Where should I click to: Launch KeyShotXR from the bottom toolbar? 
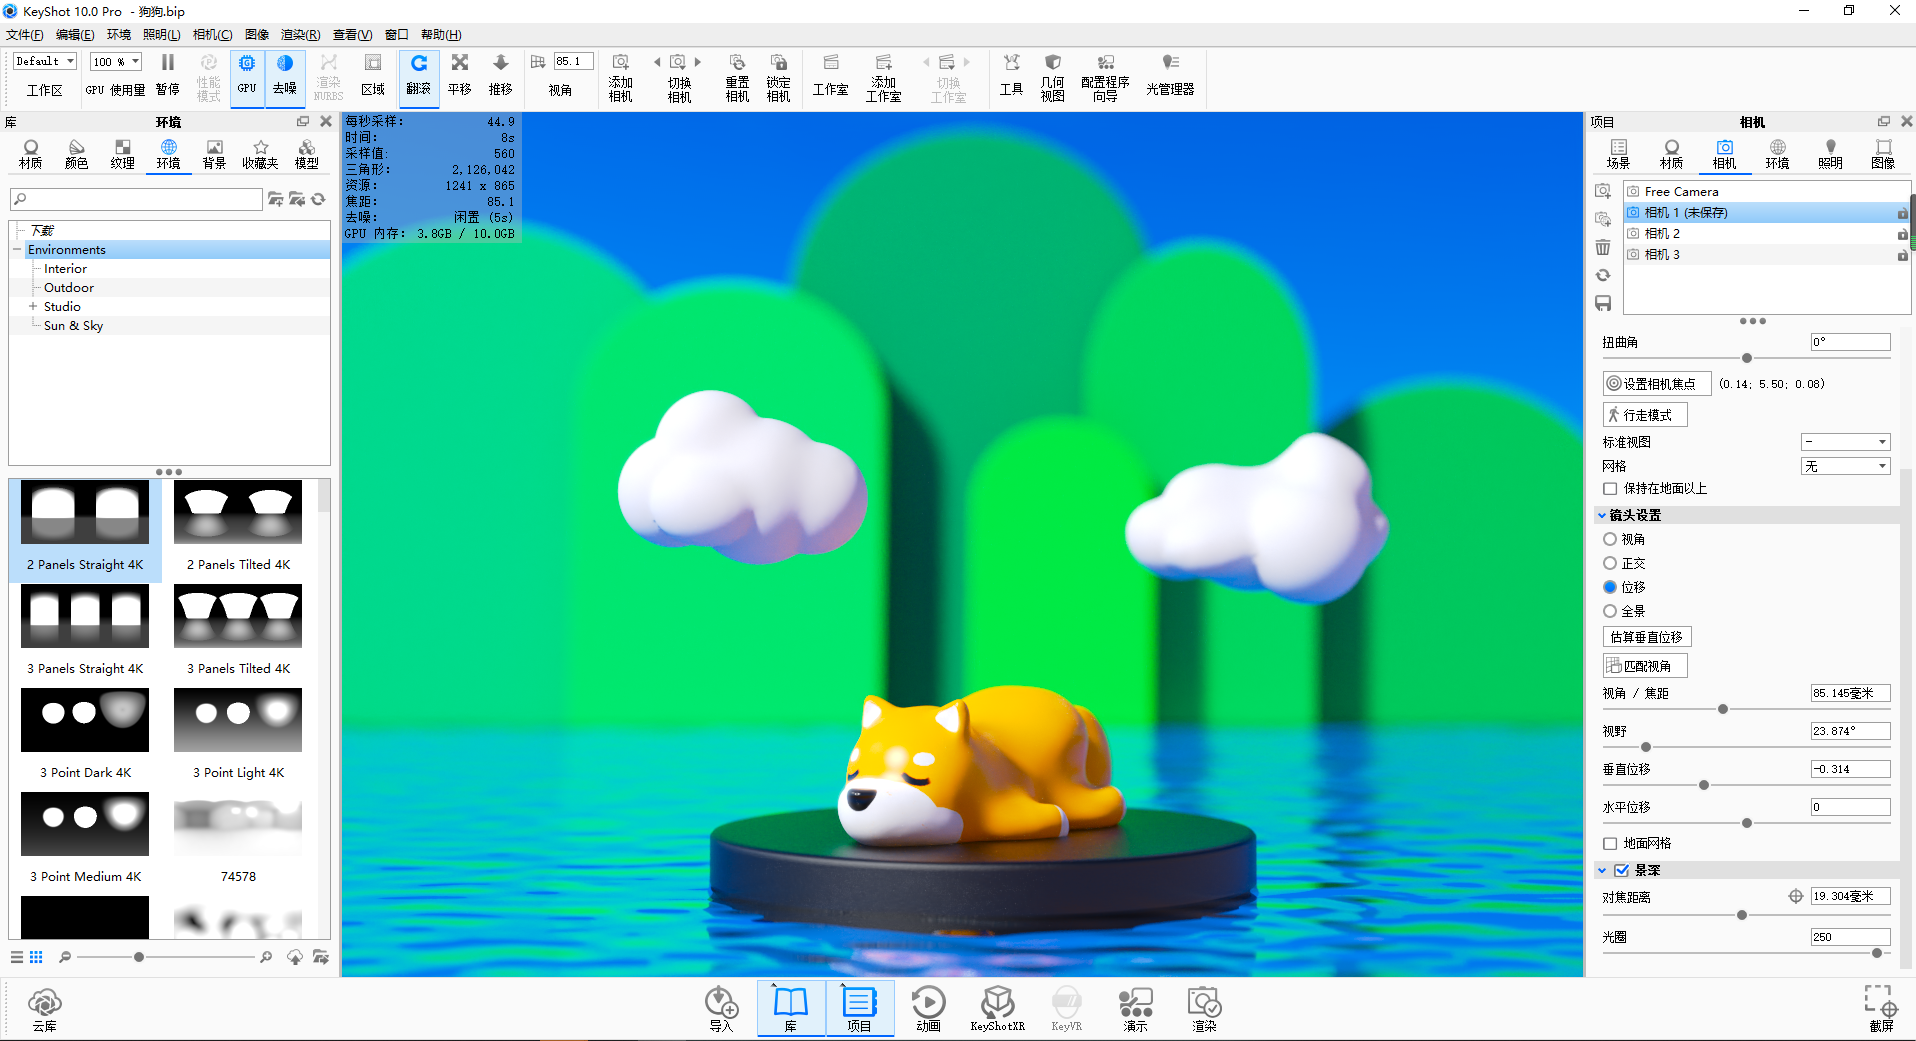997,1008
